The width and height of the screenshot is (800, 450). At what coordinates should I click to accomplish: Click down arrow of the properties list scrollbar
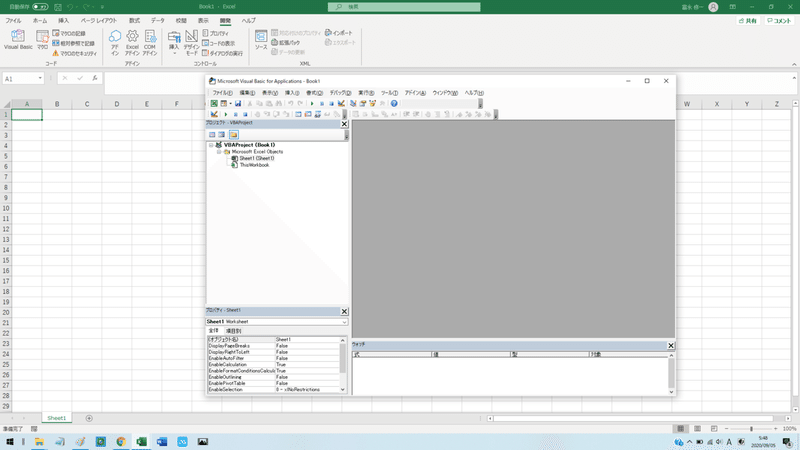click(x=343, y=390)
